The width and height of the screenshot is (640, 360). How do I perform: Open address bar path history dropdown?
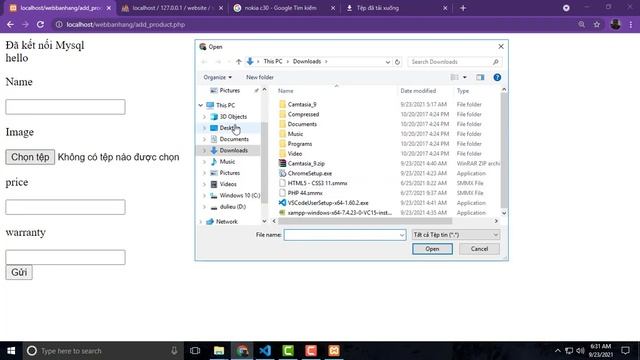pyautogui.click(x=387, y=62)
